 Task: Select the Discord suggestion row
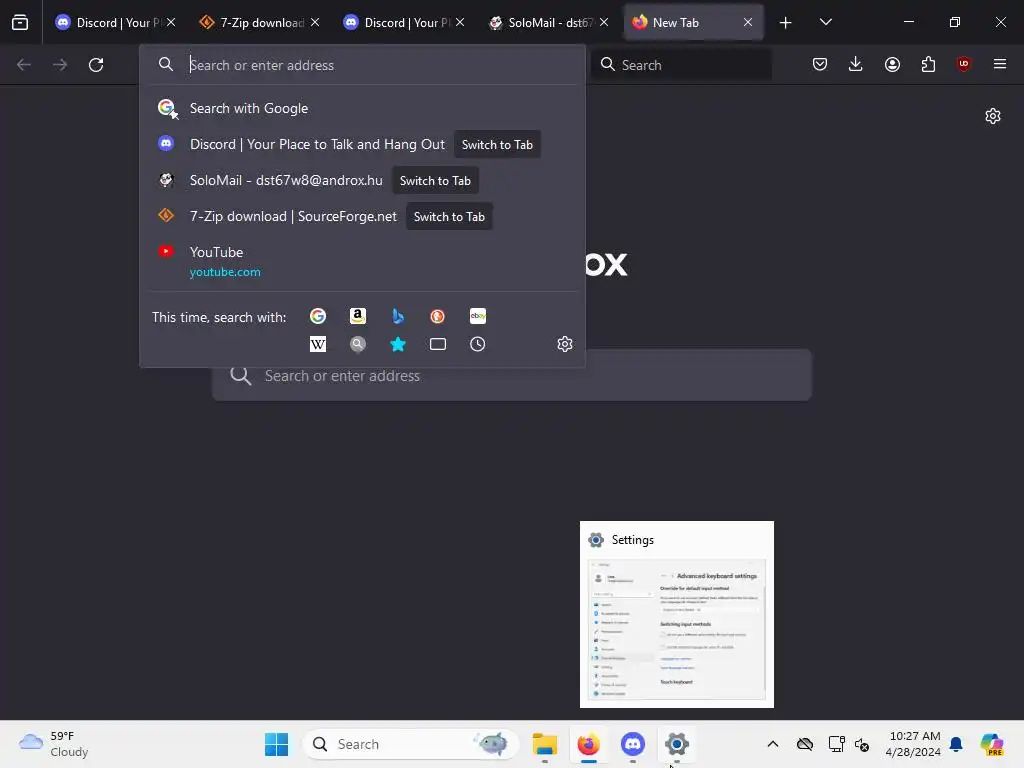tap(362, 144)
